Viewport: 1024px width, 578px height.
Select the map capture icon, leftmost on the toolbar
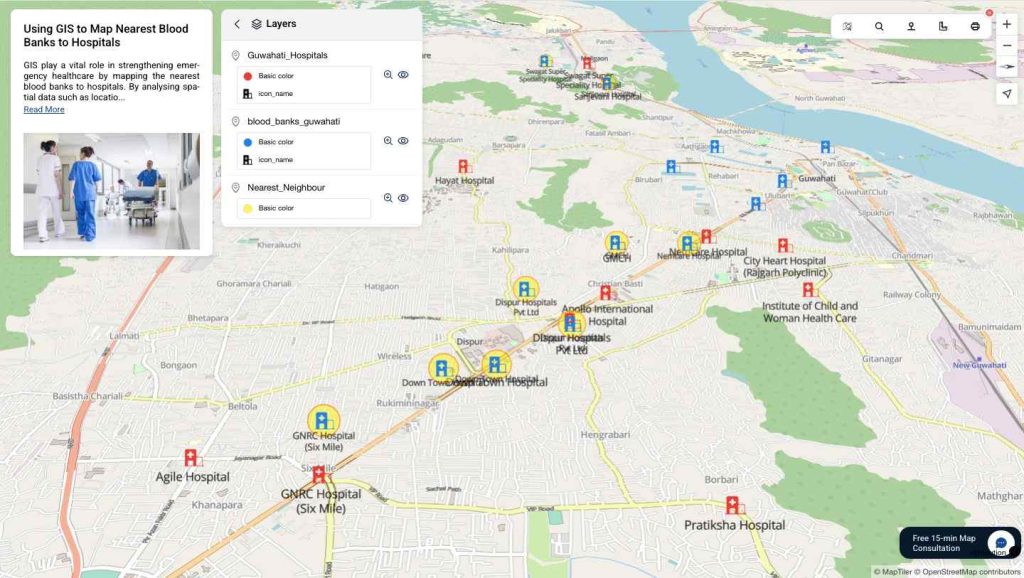coord(847,27)
